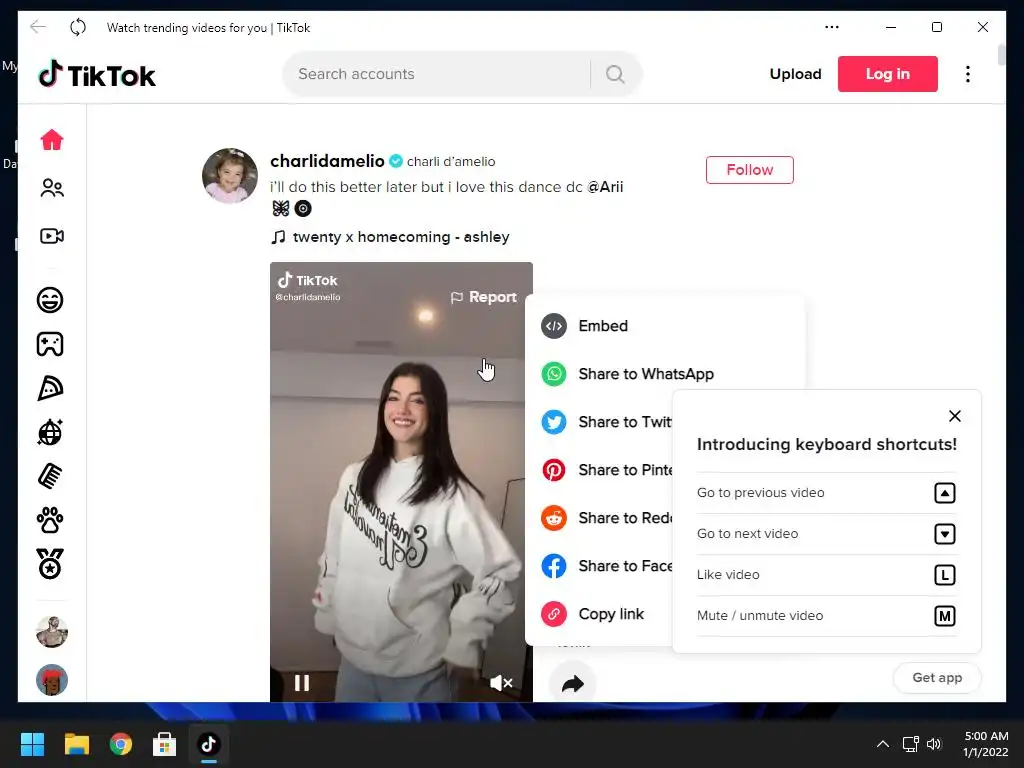The image size is (1024, 768).
Task: Open Microsoft Store from the taskbar
Action: [165, 744]
